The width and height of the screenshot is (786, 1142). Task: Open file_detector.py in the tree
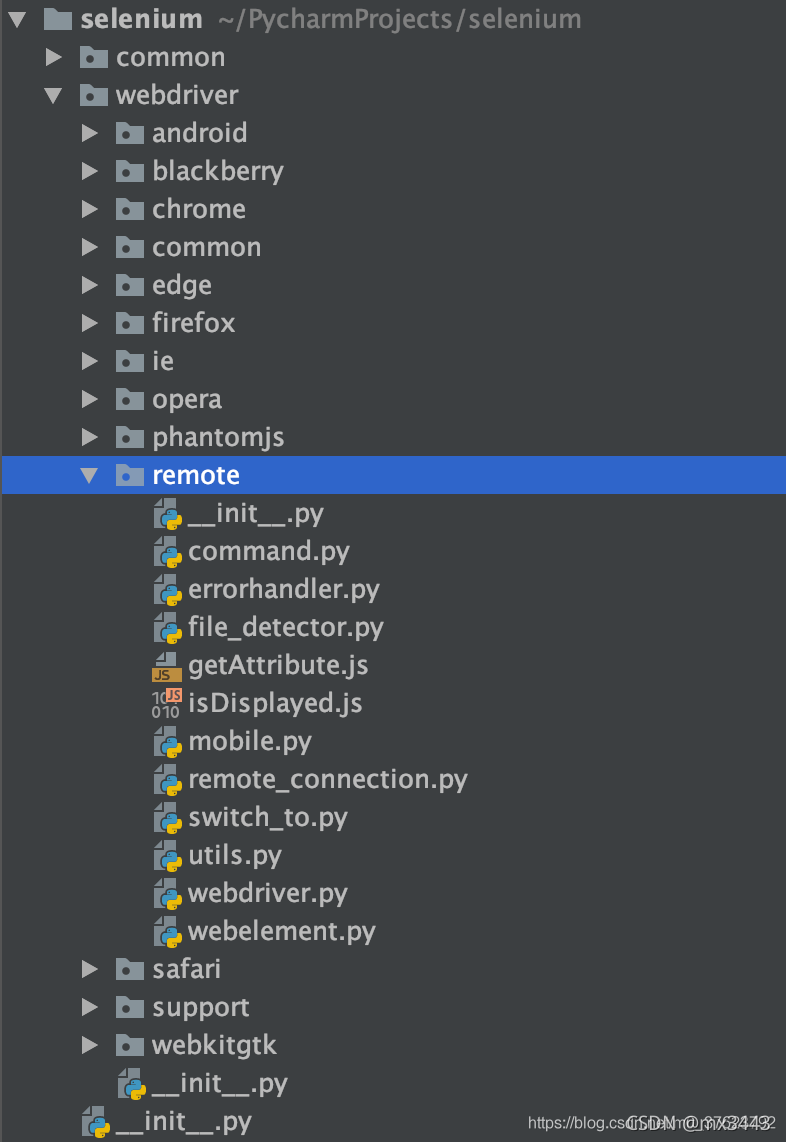[286, 628]
